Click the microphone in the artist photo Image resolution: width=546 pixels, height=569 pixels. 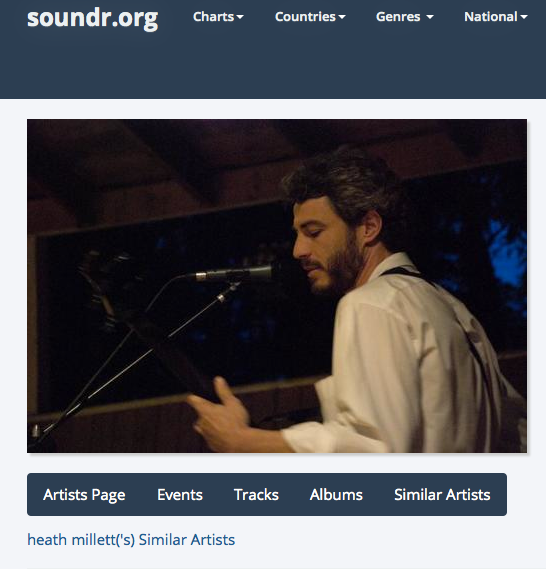(x=234, y=274)
